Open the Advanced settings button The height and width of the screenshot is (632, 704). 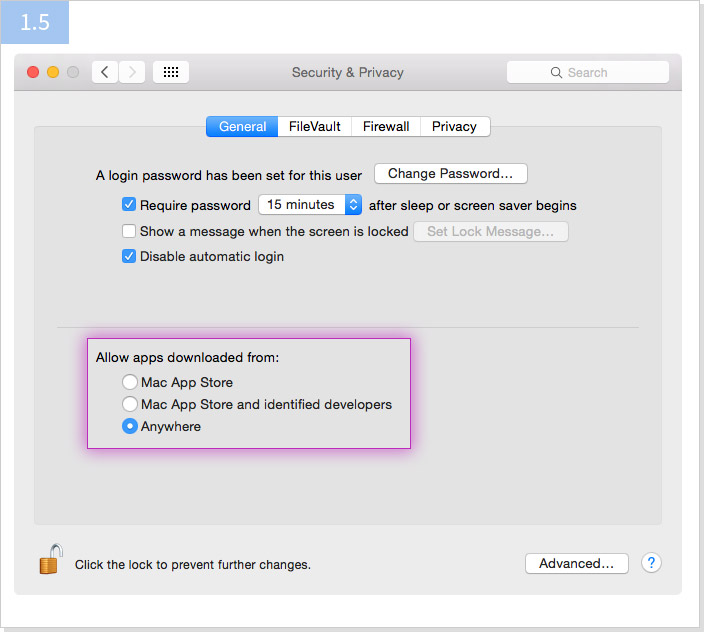[576, 563]
